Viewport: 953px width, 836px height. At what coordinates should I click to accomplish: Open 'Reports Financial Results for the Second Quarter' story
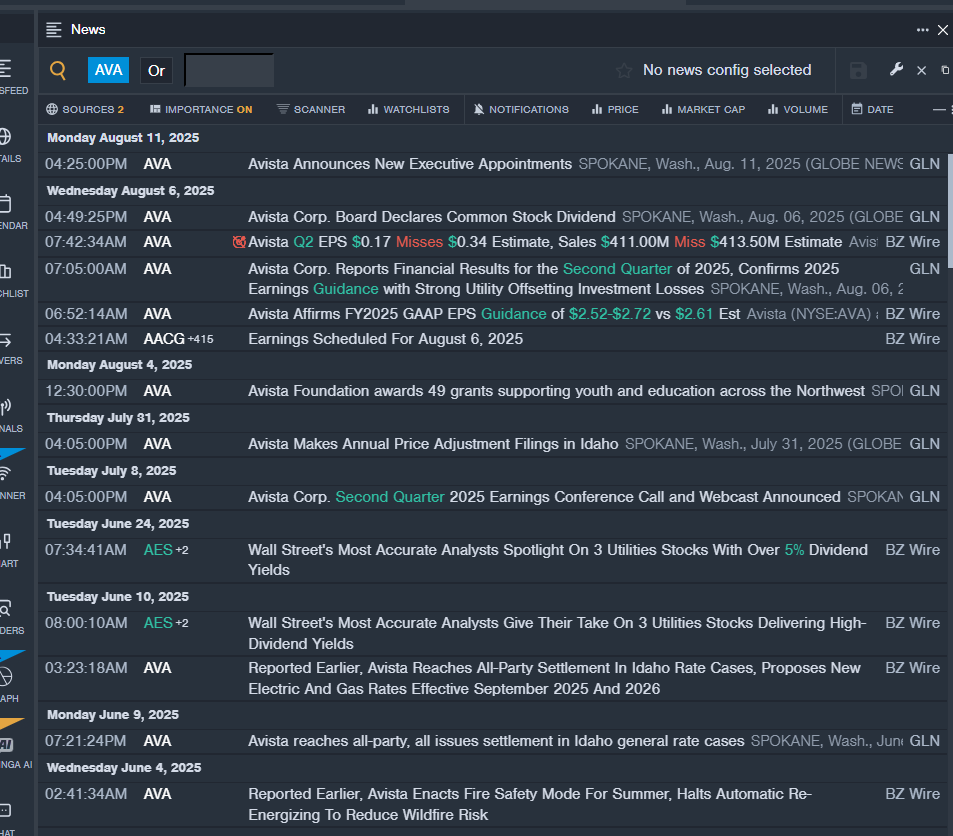[x=543, y=278]
